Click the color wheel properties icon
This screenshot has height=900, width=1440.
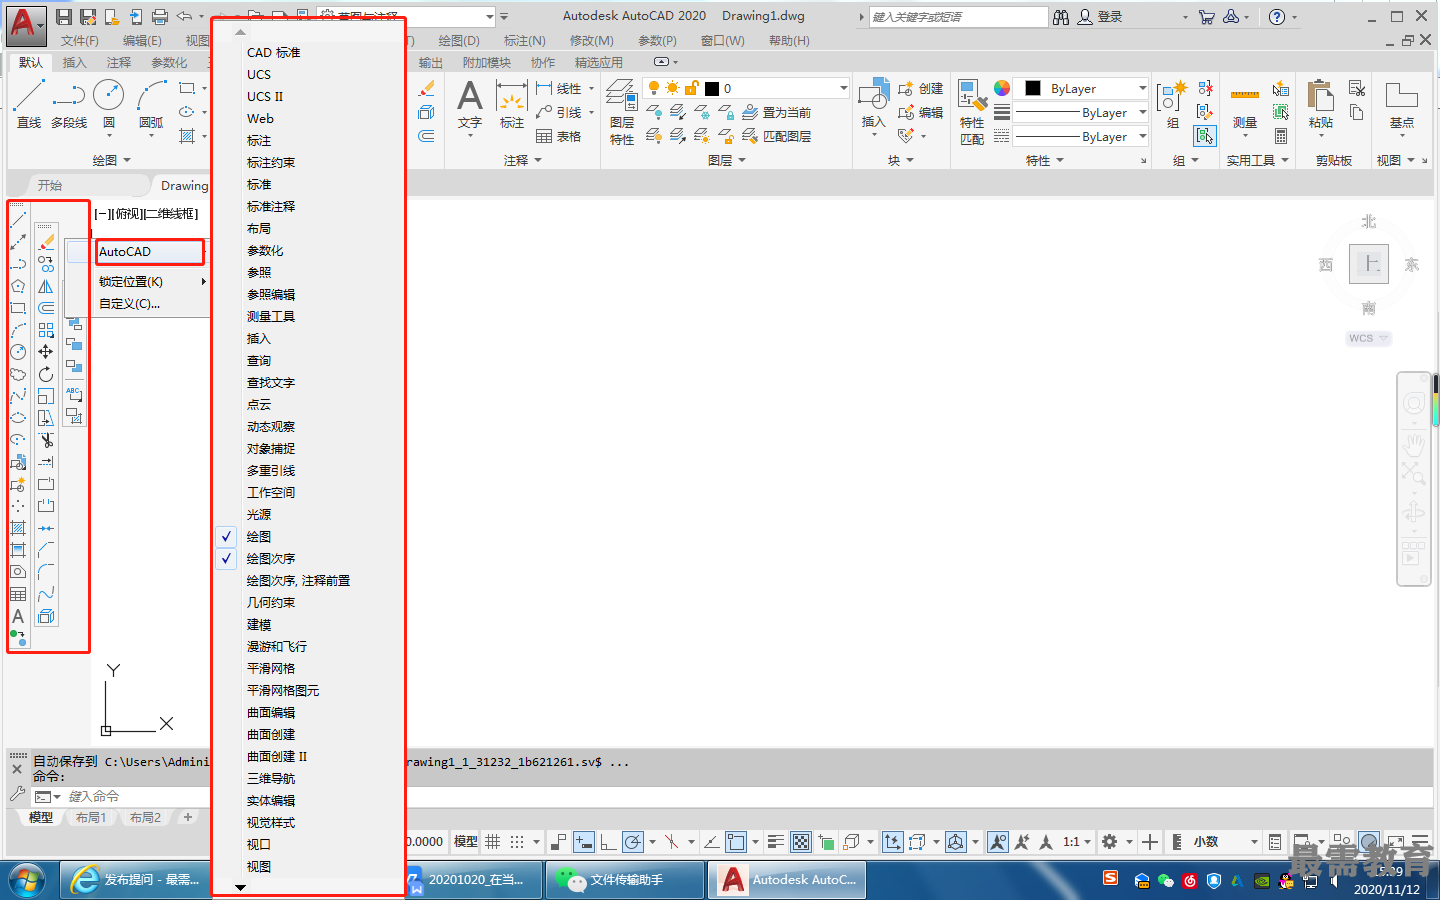click(1002, 88)
